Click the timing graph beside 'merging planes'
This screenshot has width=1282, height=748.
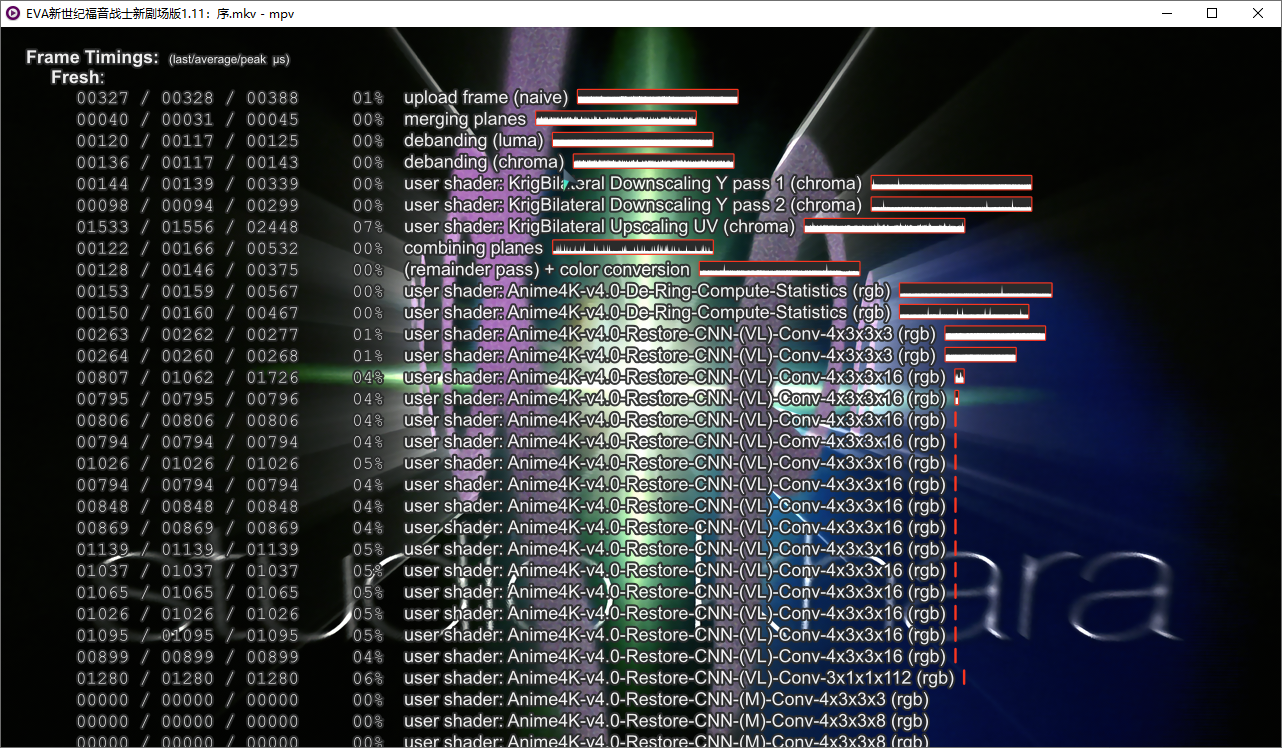pos(616,118)
